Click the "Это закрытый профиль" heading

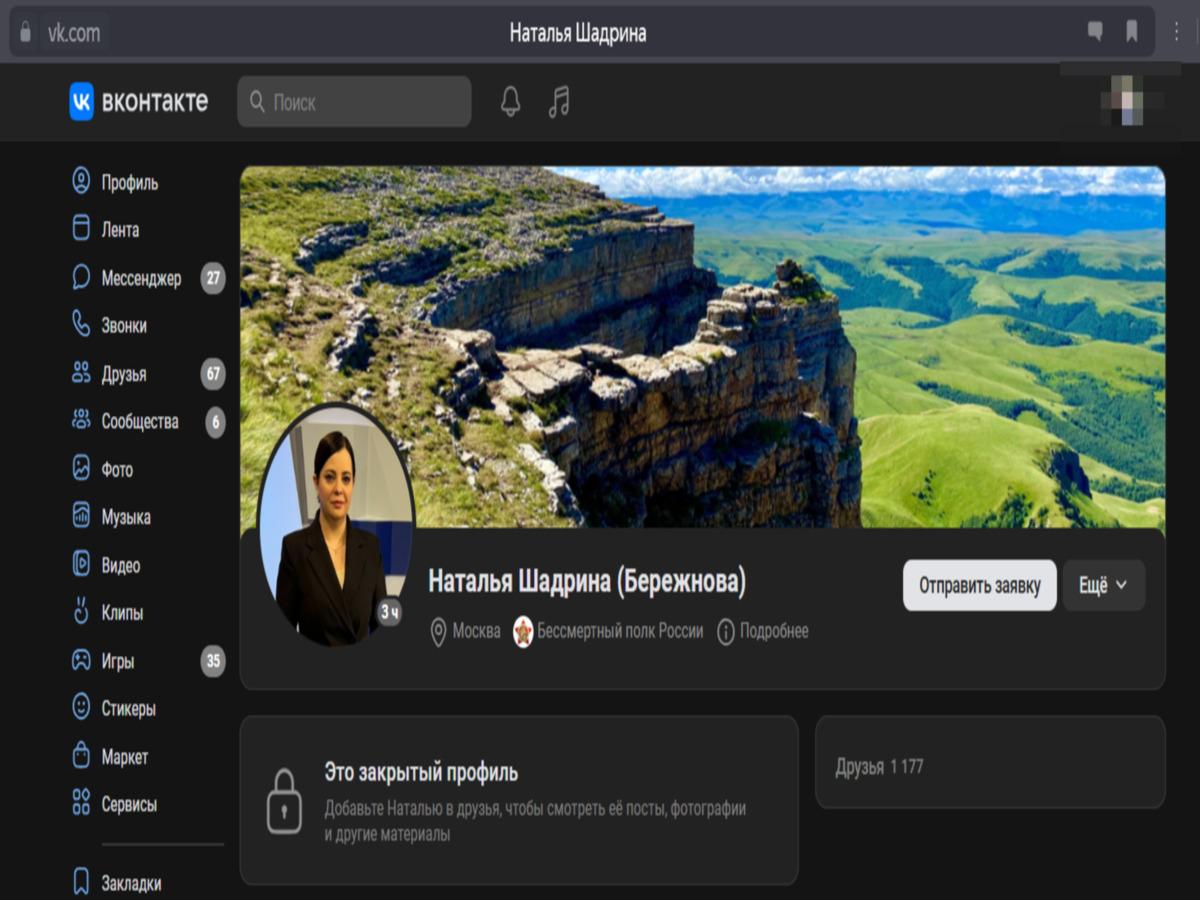[421, 773]
